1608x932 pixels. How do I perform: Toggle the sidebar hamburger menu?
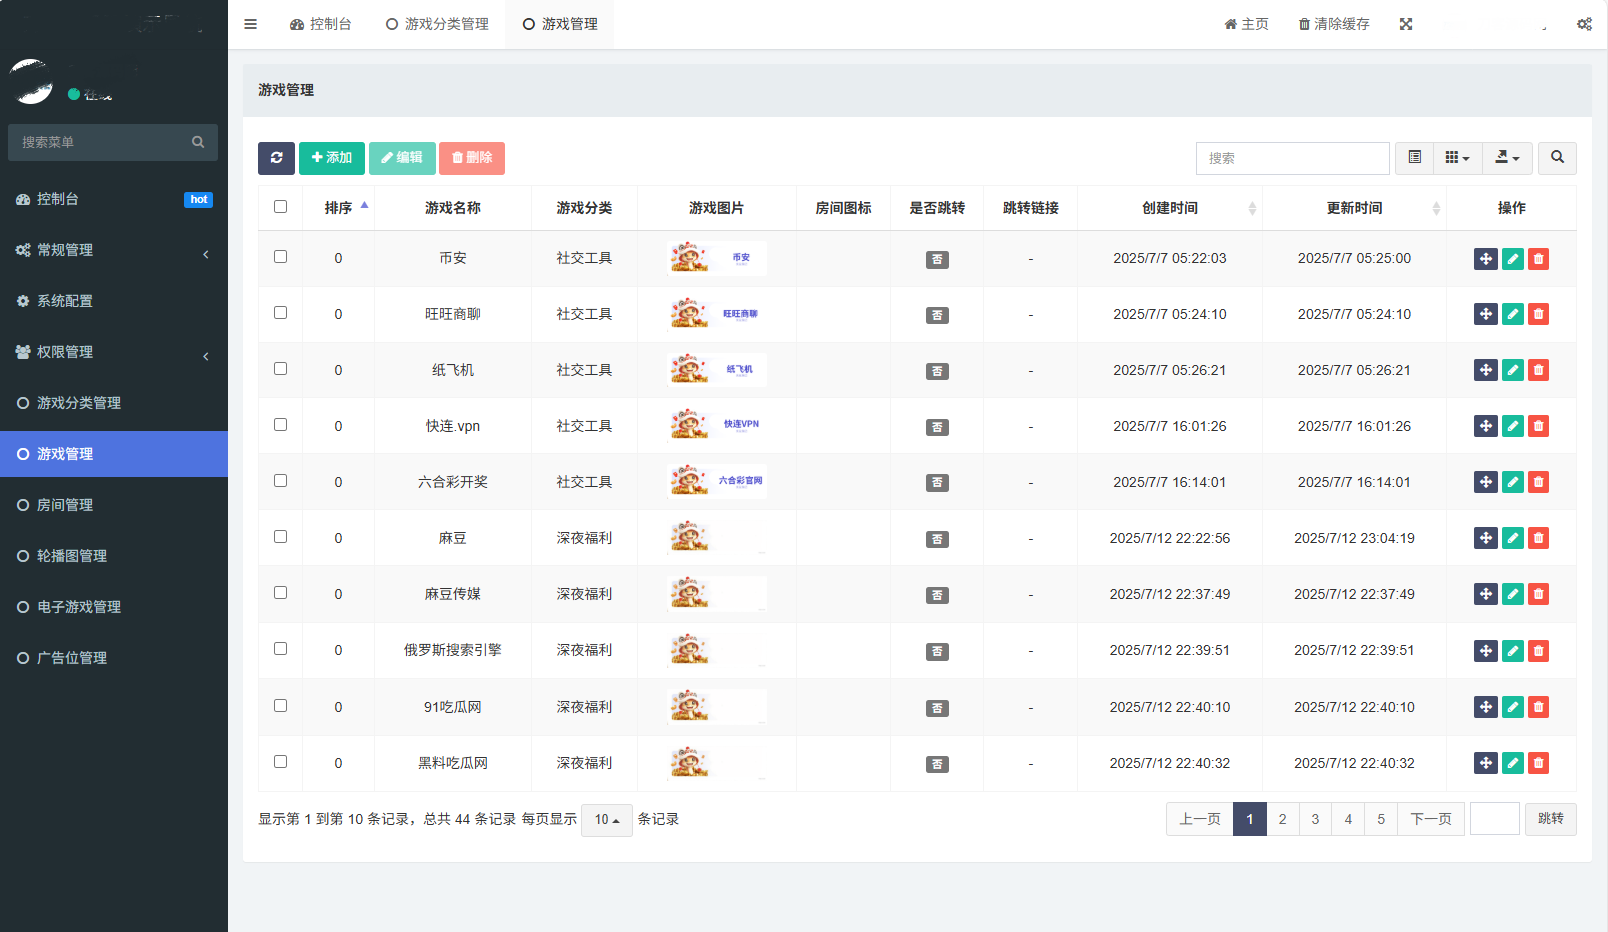(251, 24)
